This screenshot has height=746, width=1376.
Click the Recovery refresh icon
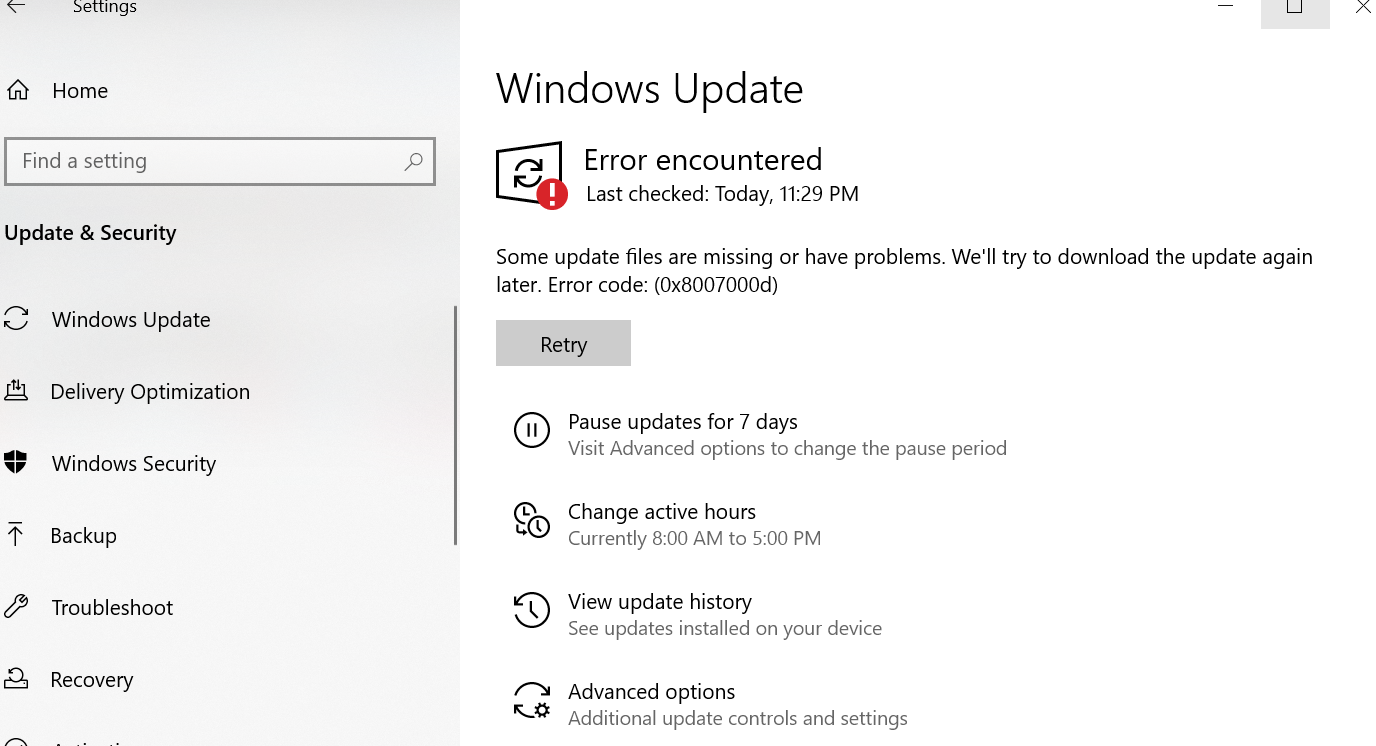coord(17,678)
